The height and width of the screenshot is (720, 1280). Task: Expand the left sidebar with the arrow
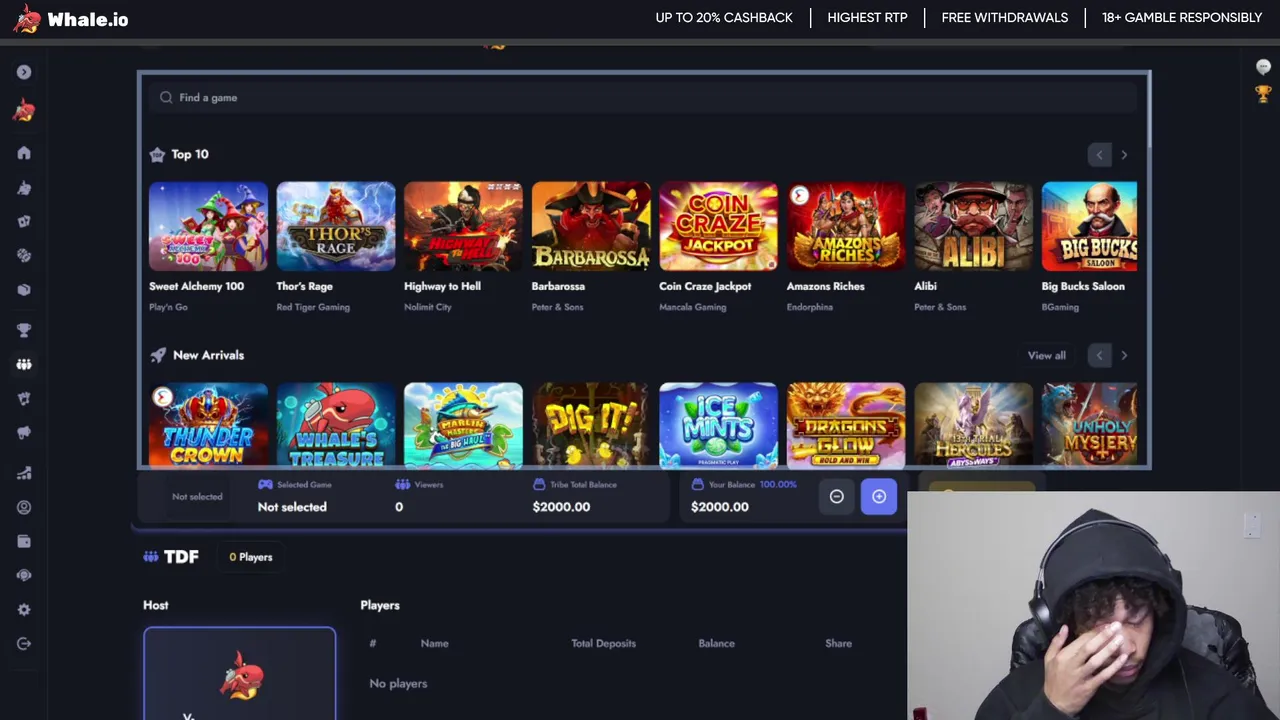click(x=24, y=72)
